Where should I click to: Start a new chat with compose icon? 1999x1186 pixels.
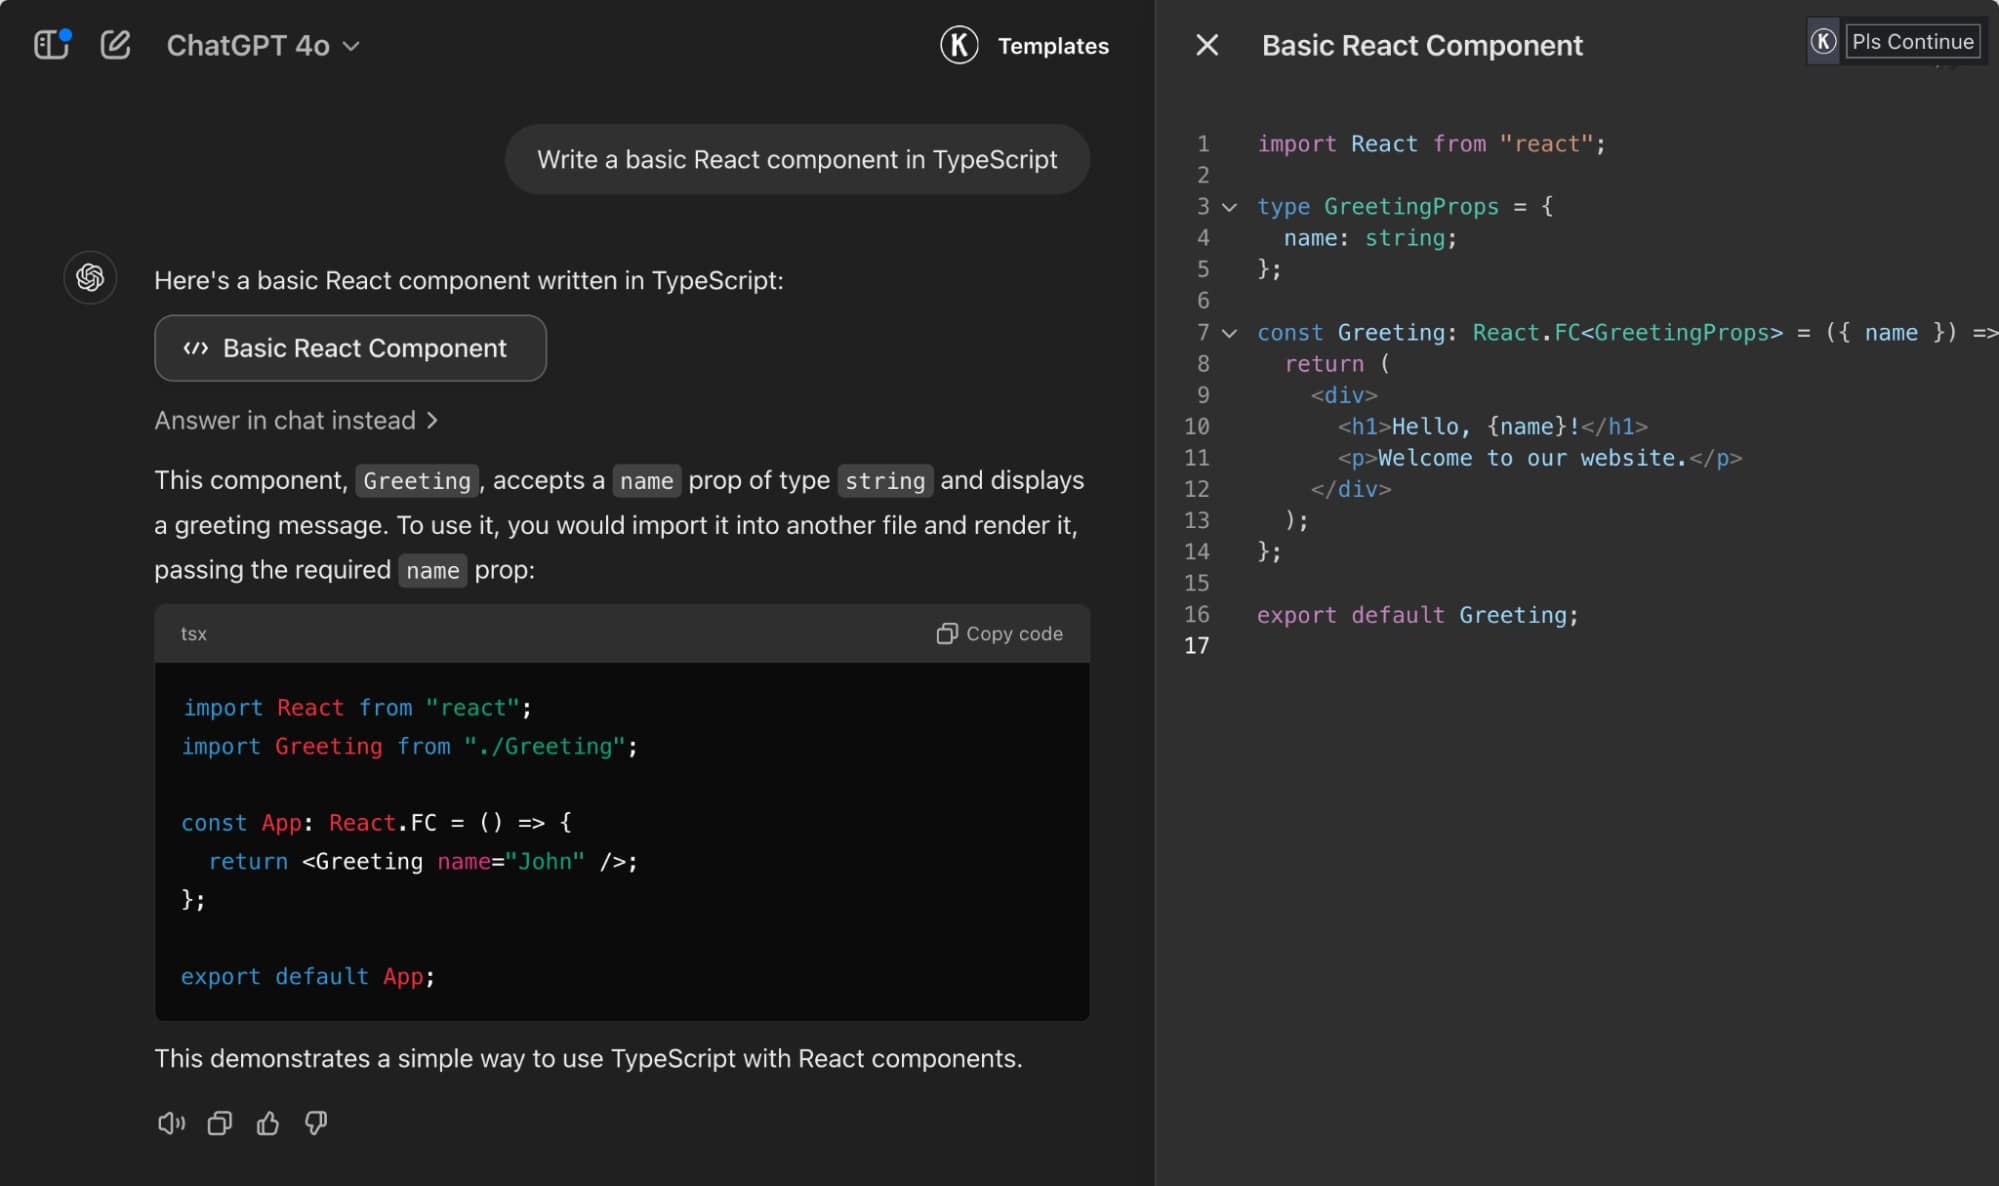pyautogui.click(x=115, y=45)
